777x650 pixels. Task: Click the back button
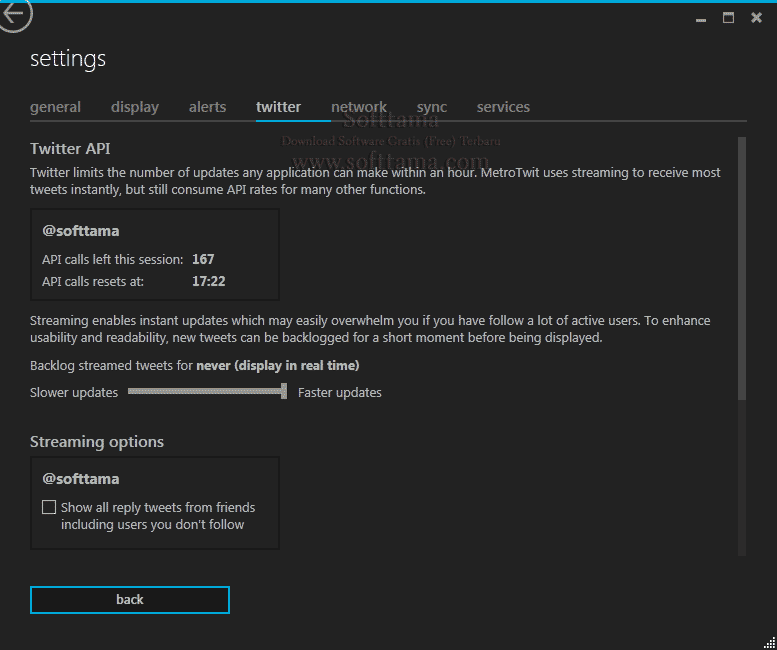(x=130, y=600)
